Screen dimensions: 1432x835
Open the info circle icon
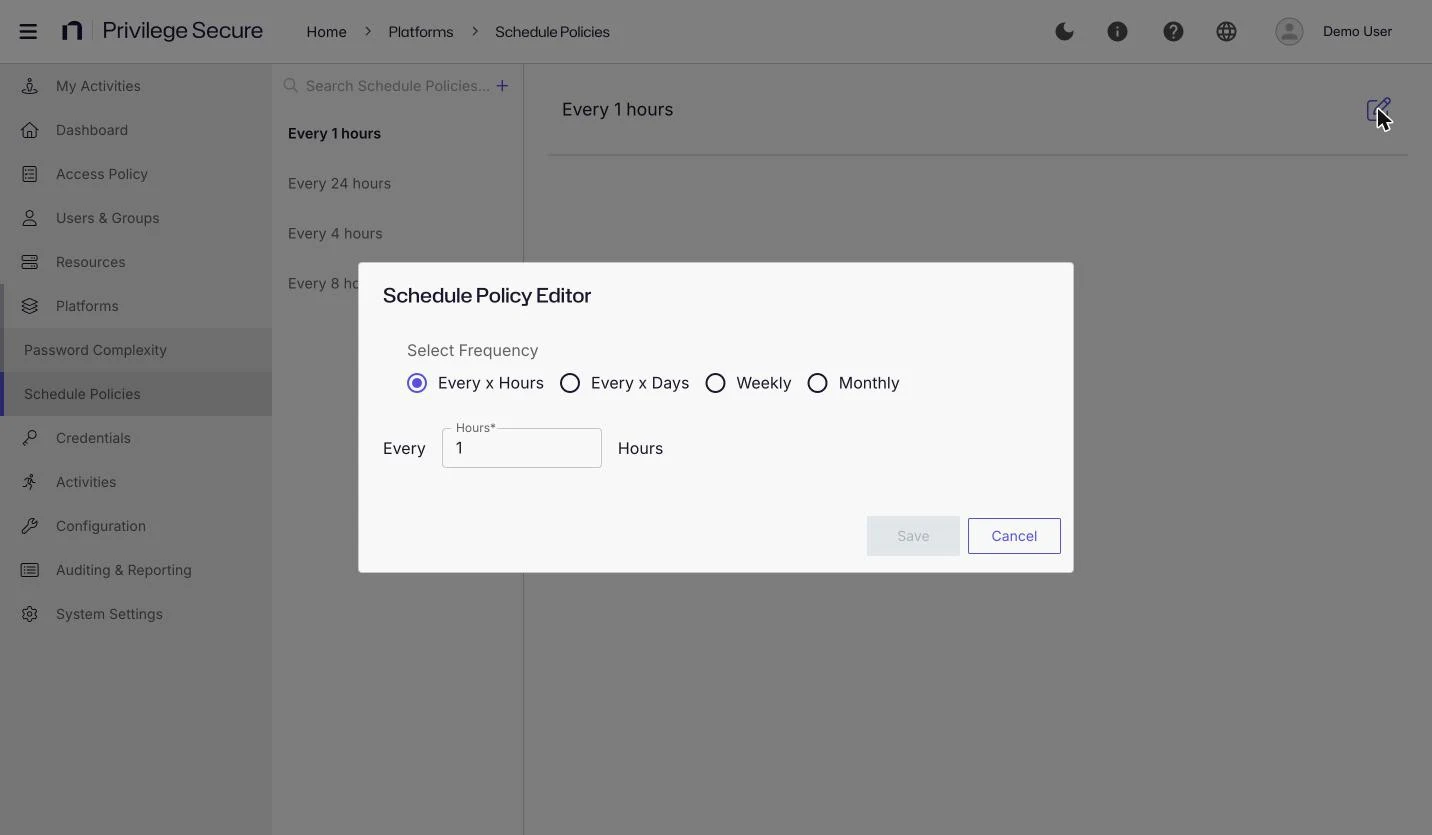click(1117, 31)
